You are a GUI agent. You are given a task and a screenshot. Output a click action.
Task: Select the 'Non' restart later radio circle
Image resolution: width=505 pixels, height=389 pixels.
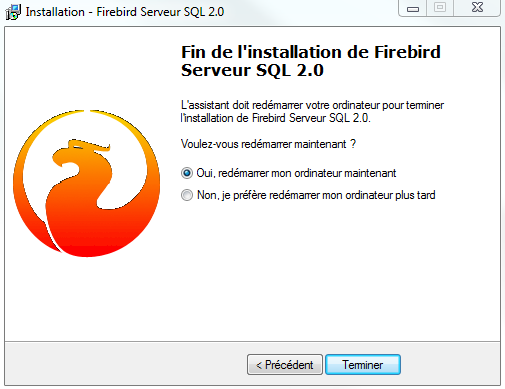click(x=187, y=195)
